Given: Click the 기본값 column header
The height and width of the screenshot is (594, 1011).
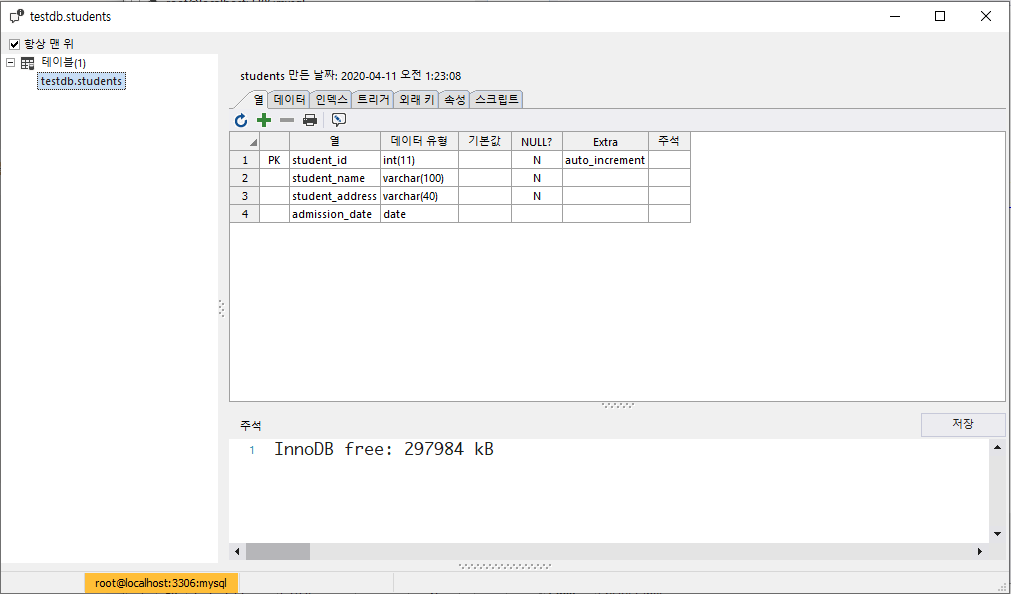Looking at the screenshot, I should coord(485,141).
